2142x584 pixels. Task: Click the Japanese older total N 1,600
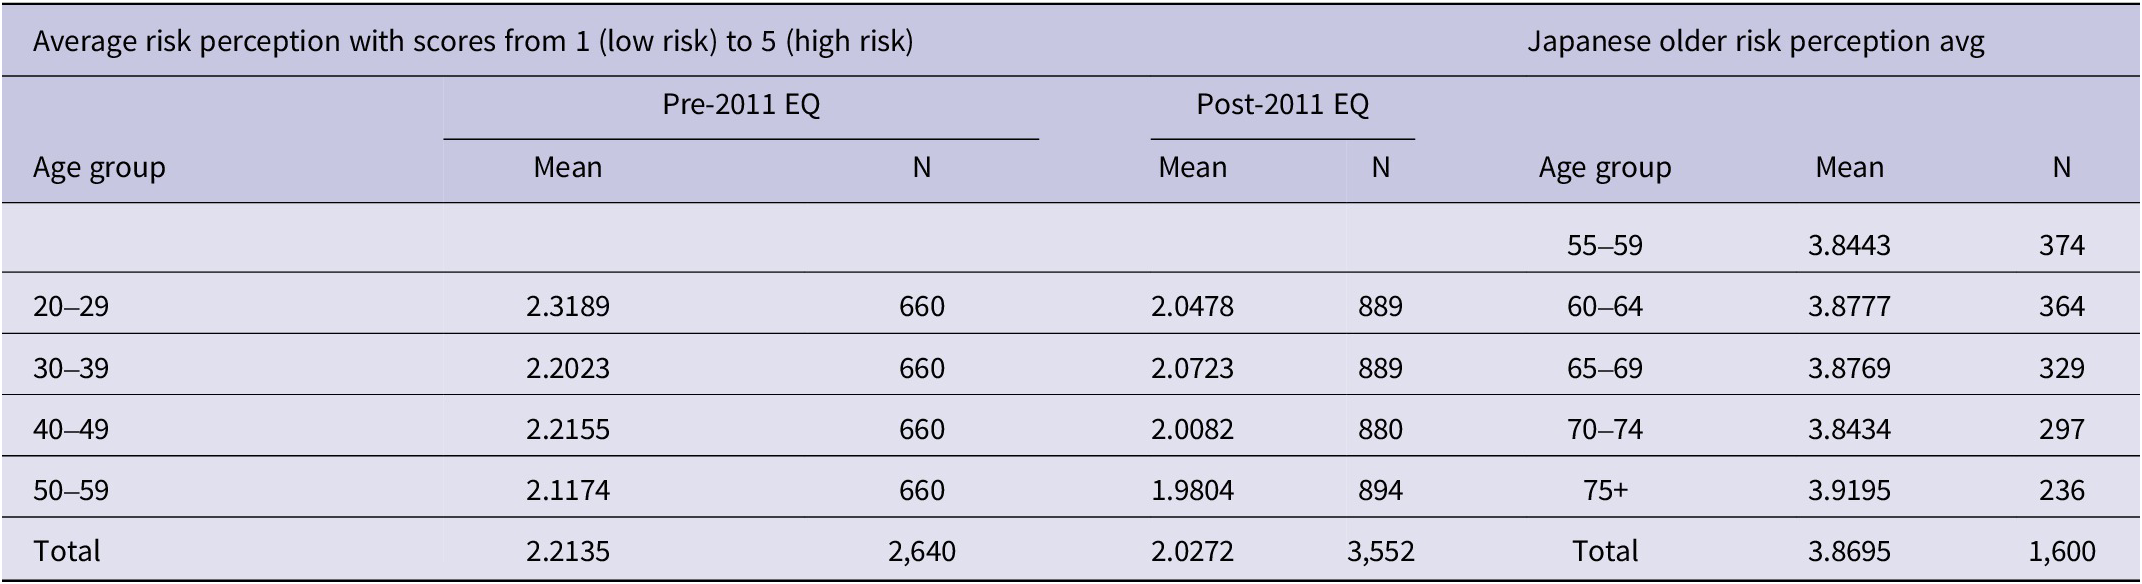click(2060, 551)
